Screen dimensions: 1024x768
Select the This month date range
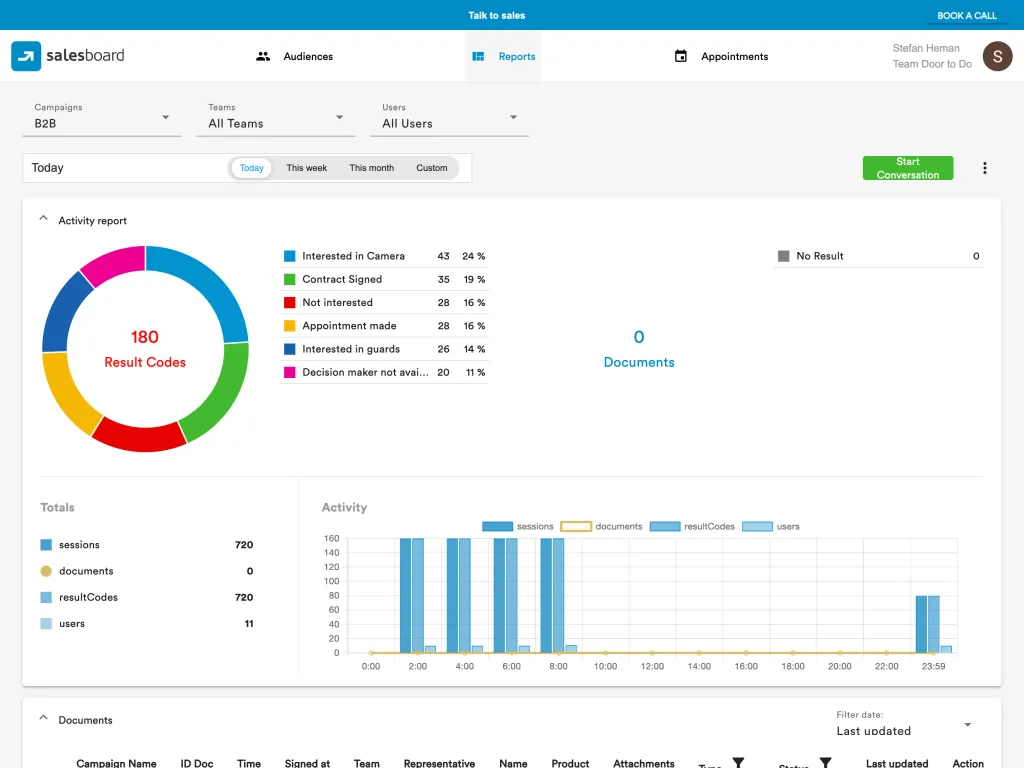372,168
